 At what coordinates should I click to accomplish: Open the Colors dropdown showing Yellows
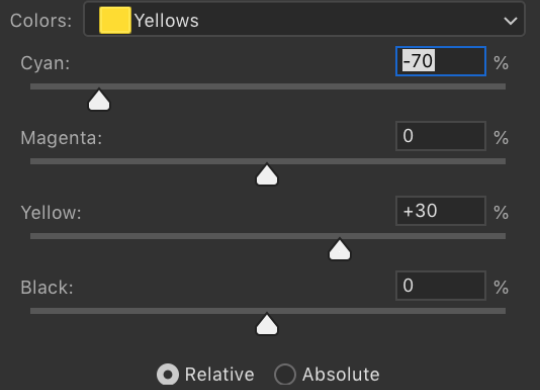coord(304,20)
